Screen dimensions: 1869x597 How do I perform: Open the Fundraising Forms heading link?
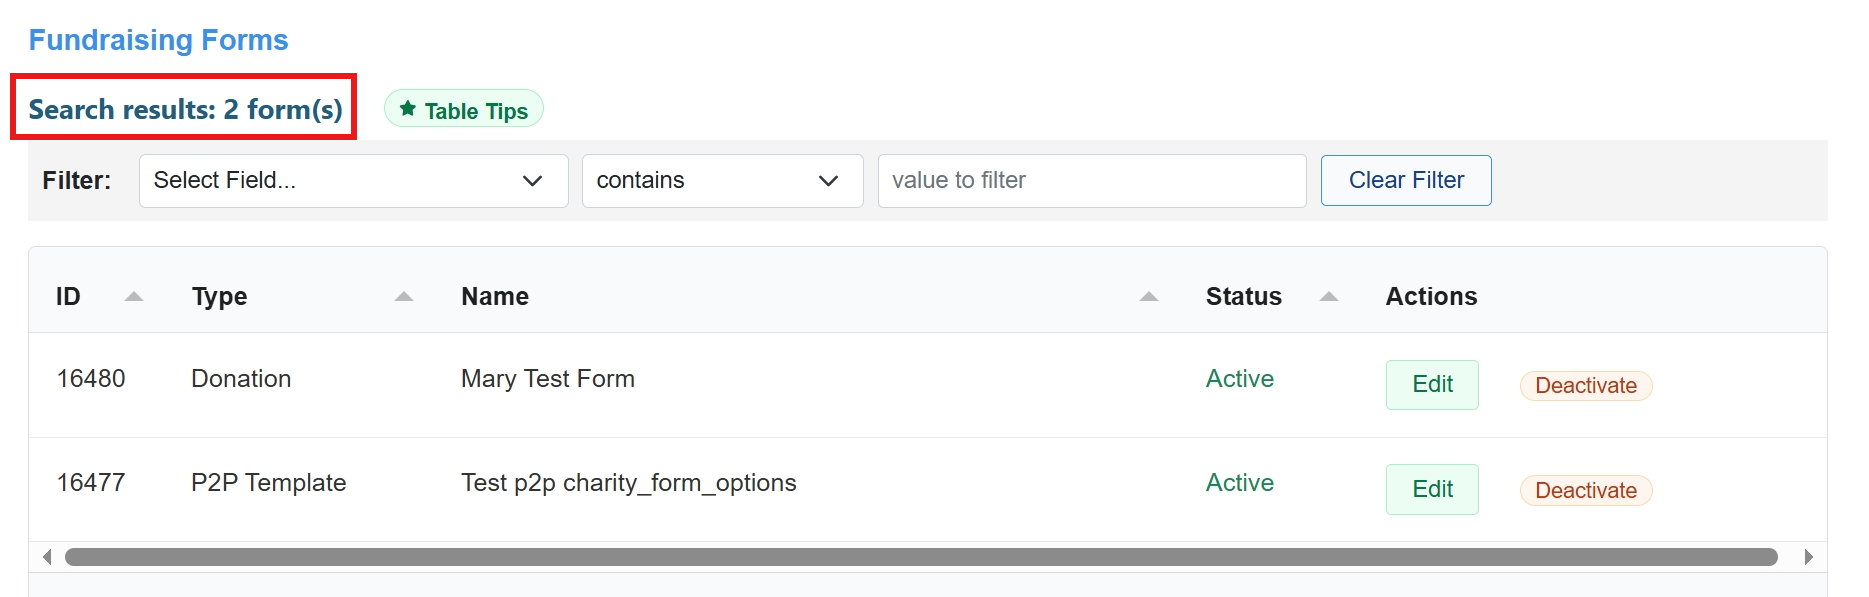click(x=158, y=40)
